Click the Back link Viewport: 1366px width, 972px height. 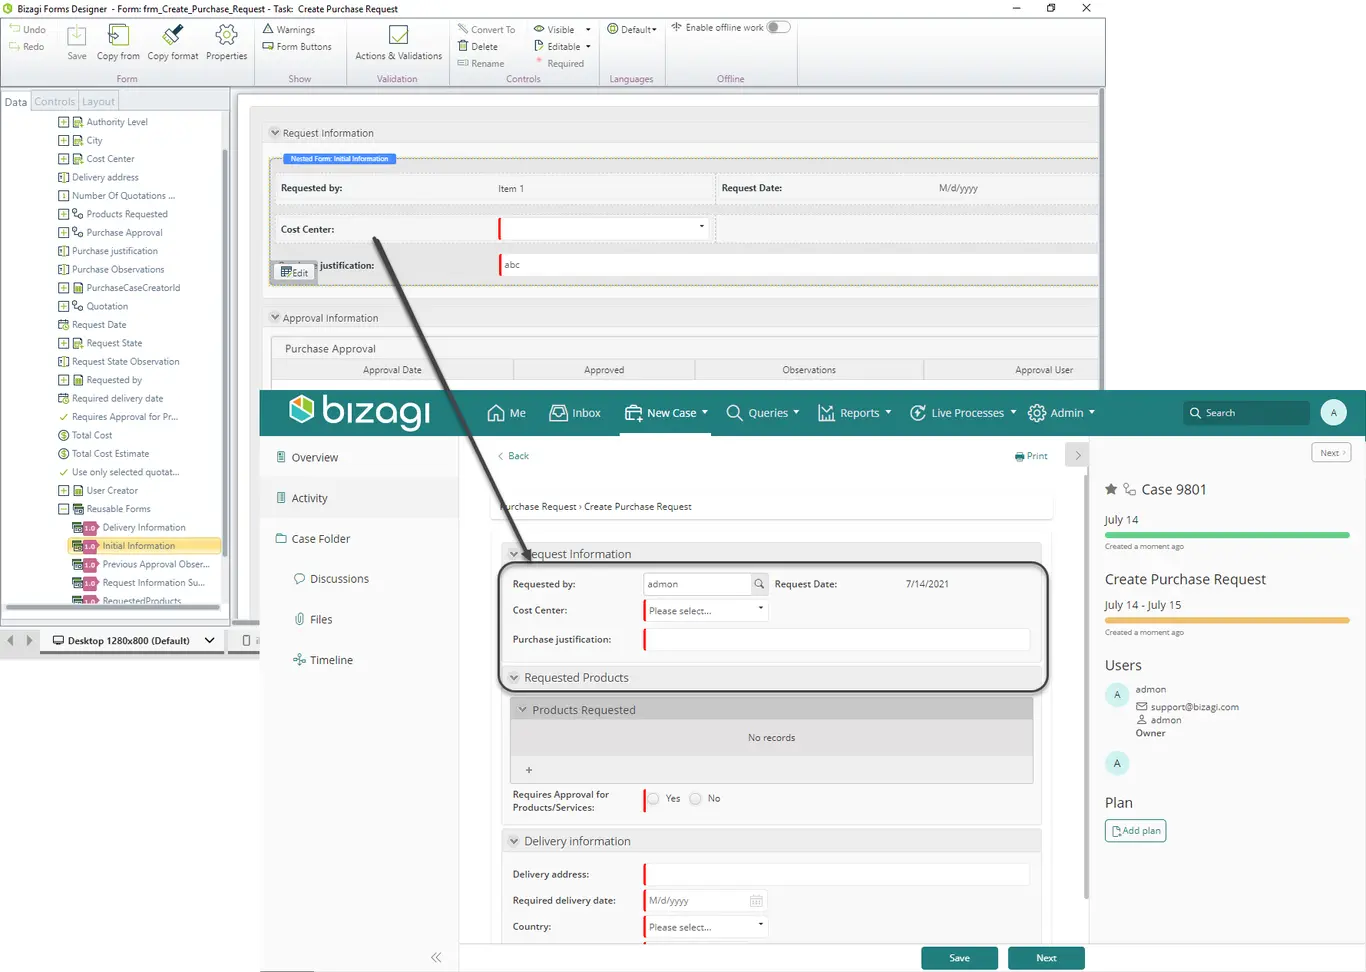(x=513, y=456)
